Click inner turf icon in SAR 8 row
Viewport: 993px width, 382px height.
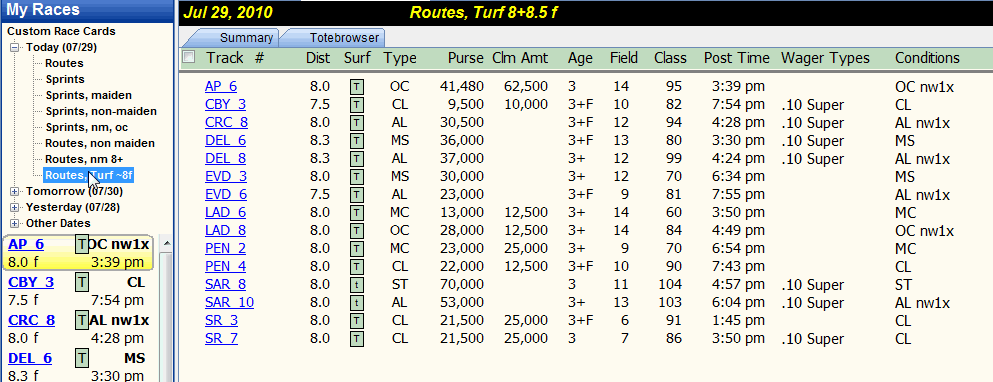pos(357,285)
